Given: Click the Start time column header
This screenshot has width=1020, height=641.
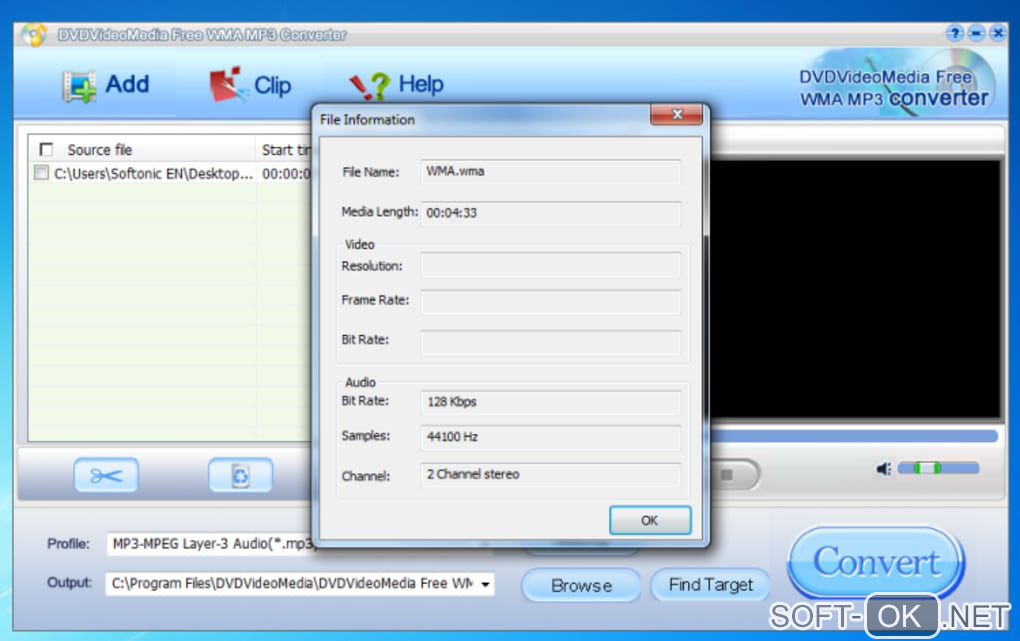Looking at the screenshot, I should coord(285,150).
